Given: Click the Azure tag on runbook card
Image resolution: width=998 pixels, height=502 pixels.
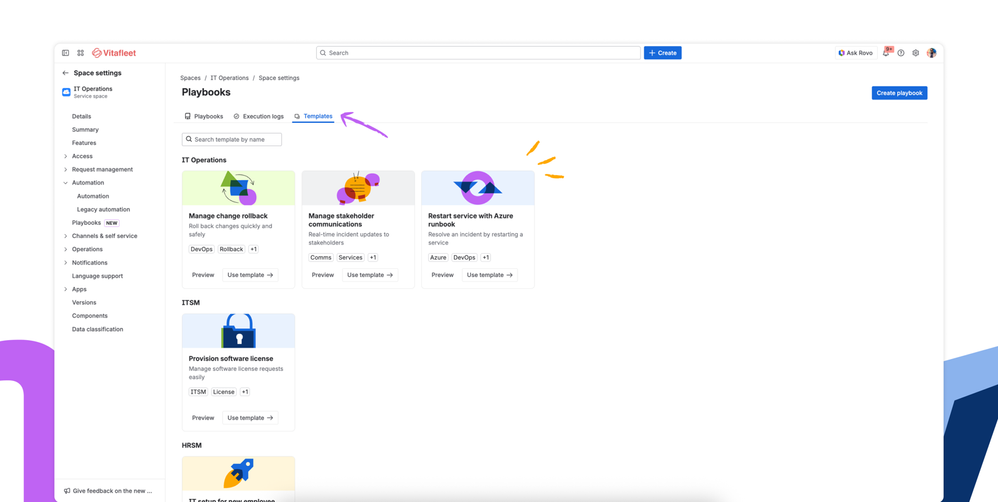Looking at the screenshot, I should [x=438, y=258].
